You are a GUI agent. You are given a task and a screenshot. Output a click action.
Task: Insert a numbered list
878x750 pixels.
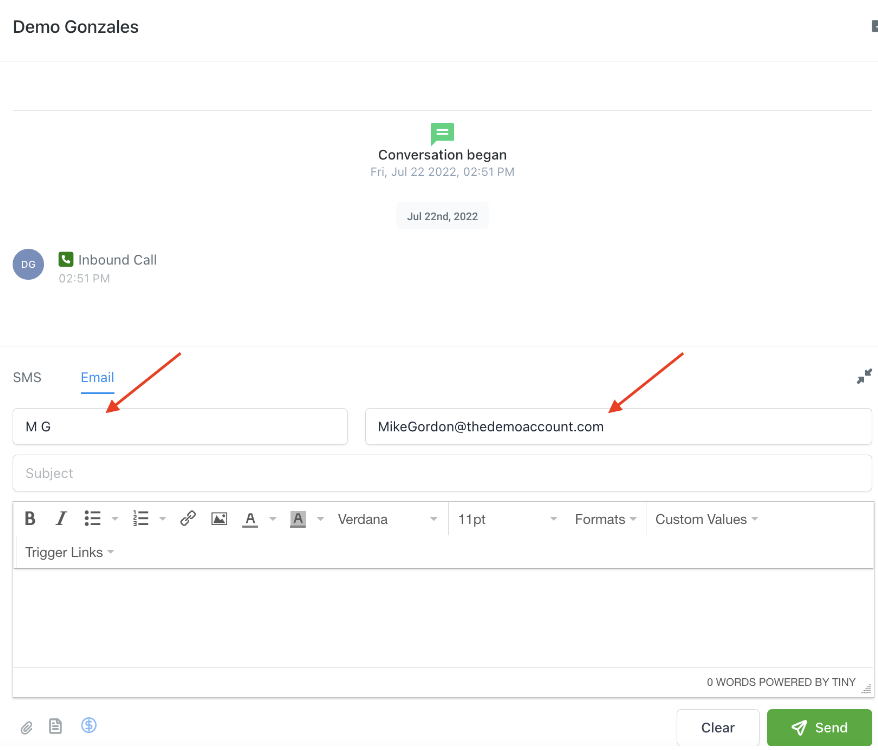(141, 519)
